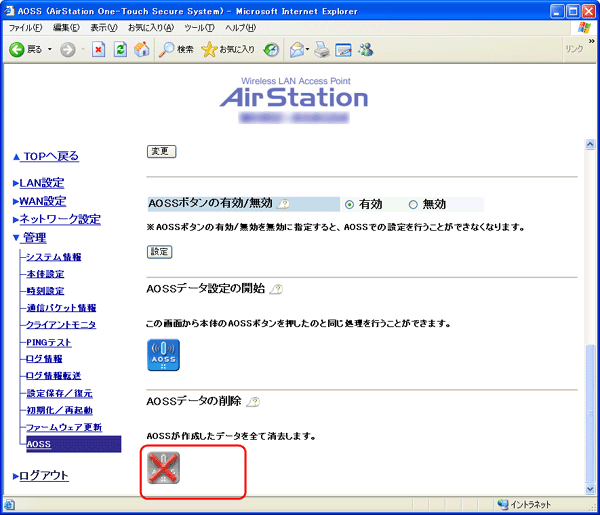
Task: Open Messenger people icon
Action: [x=366, y=49]
